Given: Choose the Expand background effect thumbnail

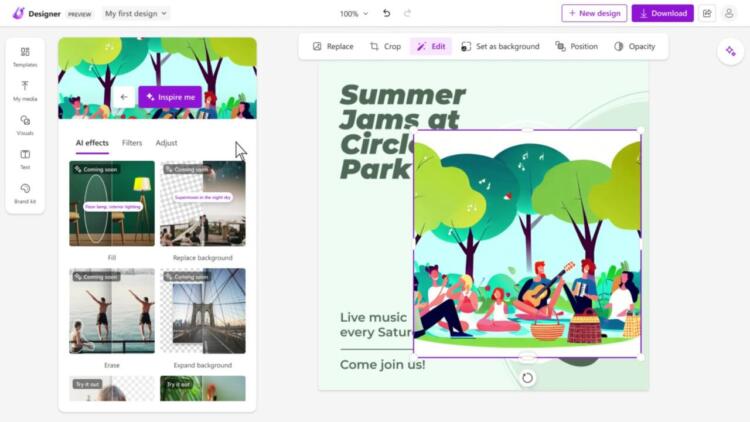Looking at the screenshot, I should coord(202,310).
